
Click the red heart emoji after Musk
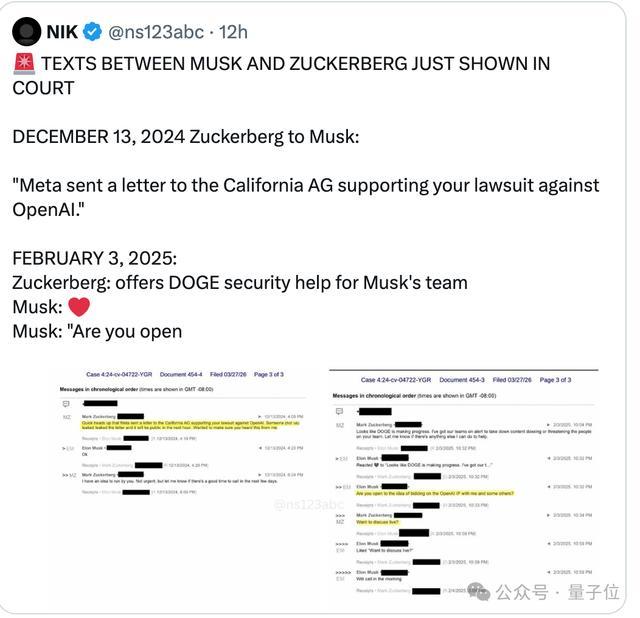pos(79,307)
